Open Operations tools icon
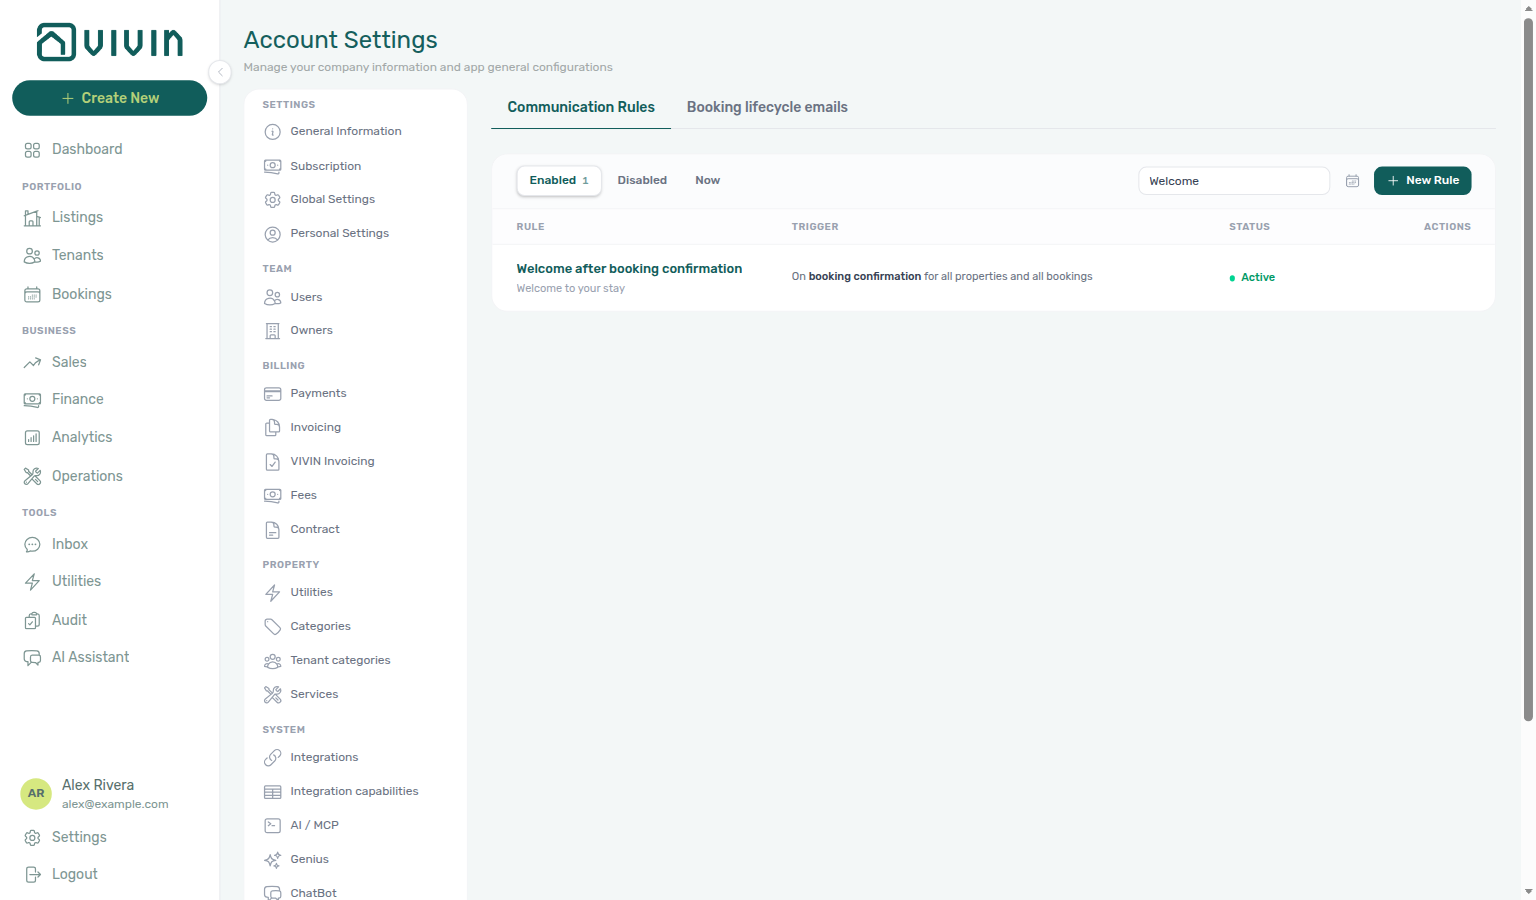 [32, 476]
